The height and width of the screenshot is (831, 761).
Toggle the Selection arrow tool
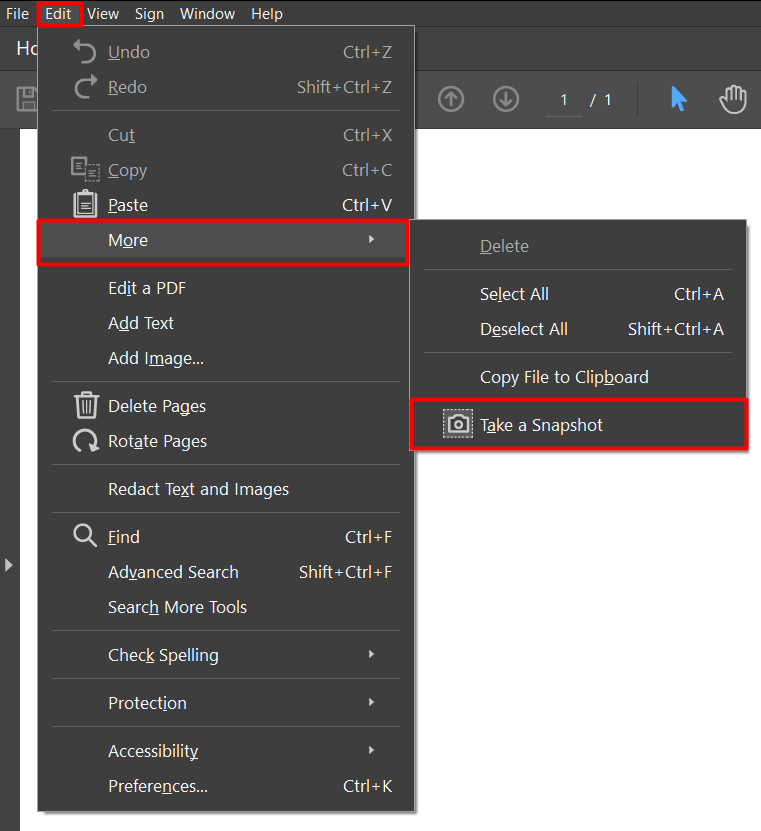pos(679,100)
